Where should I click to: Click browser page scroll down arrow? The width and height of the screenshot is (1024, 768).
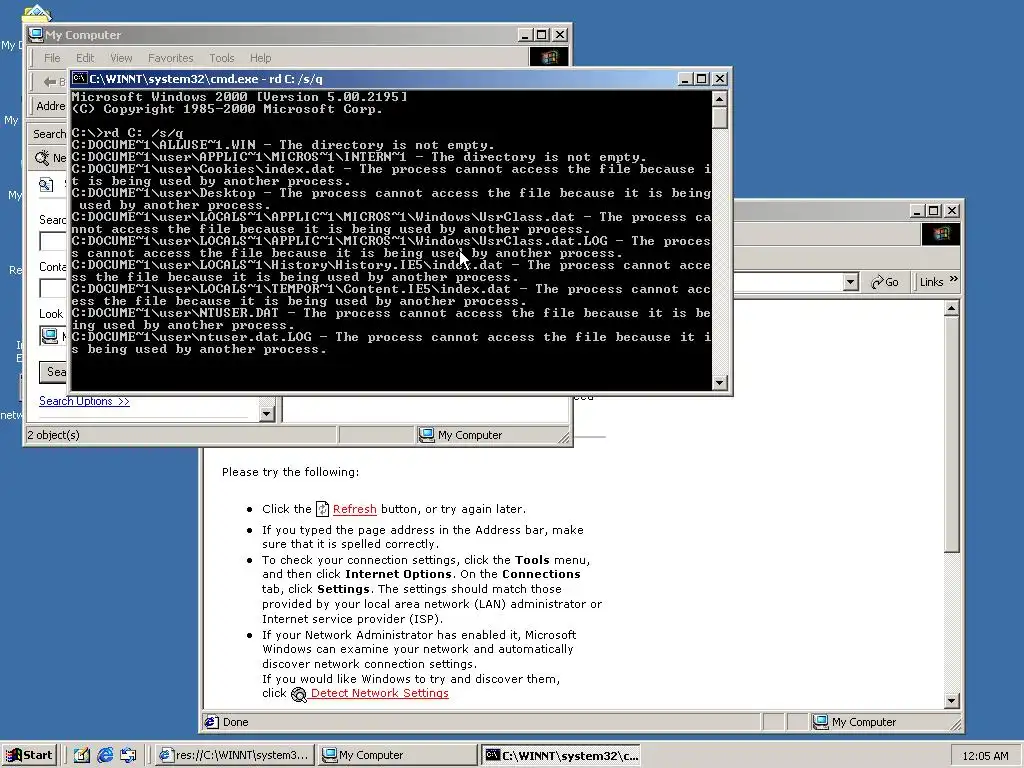952,701
